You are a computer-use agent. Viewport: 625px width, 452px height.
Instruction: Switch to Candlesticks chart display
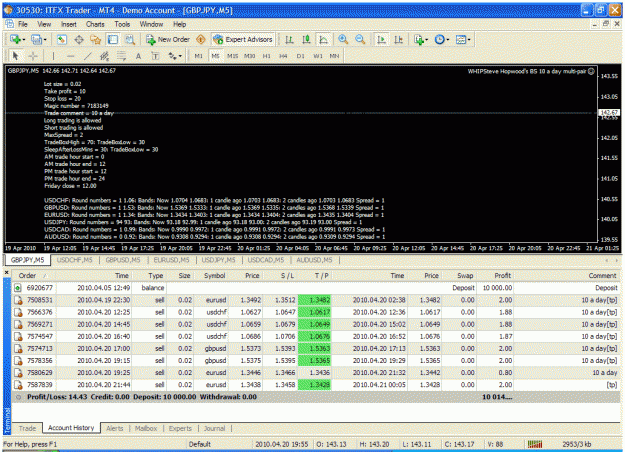click(x=306, y=39)
